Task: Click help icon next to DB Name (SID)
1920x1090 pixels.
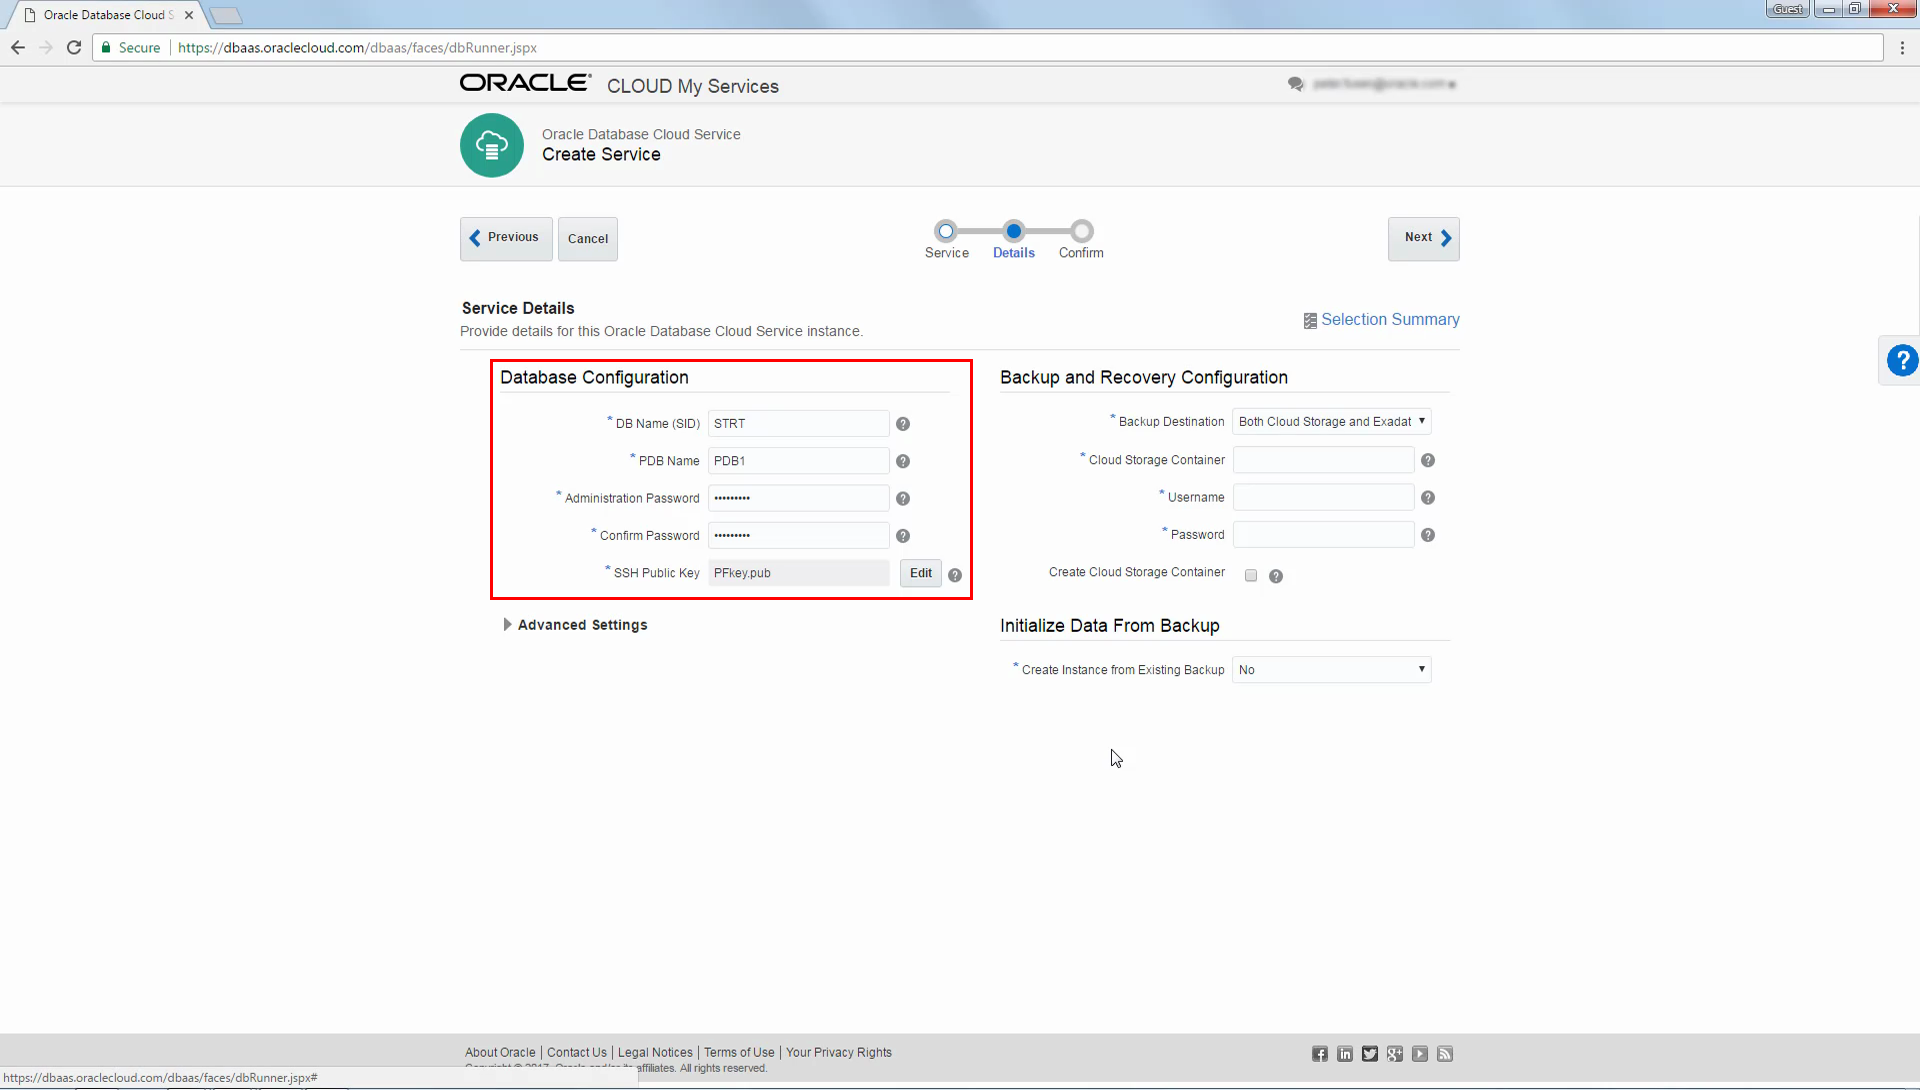Action: point(903,424)
